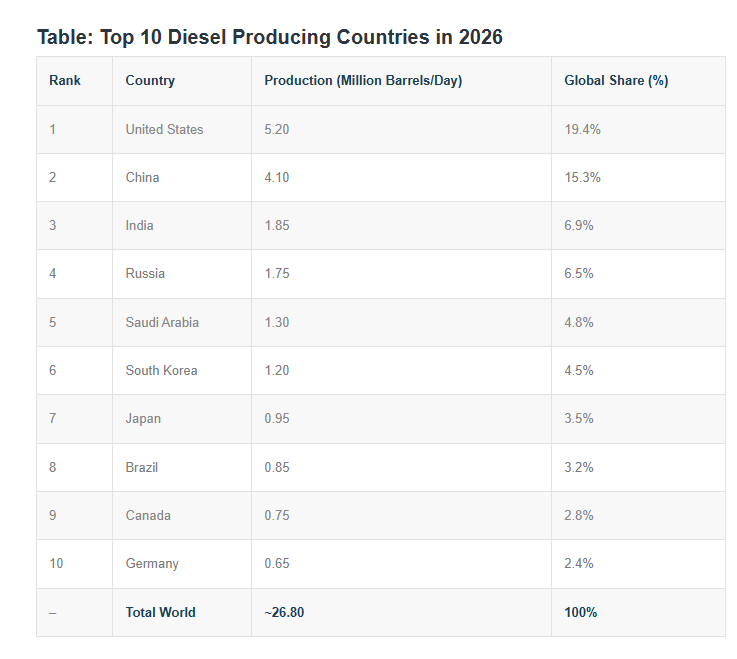Click rank number 4 in Russia row
This screenshot has height=659, width=737.
click(x=53, y=273)
